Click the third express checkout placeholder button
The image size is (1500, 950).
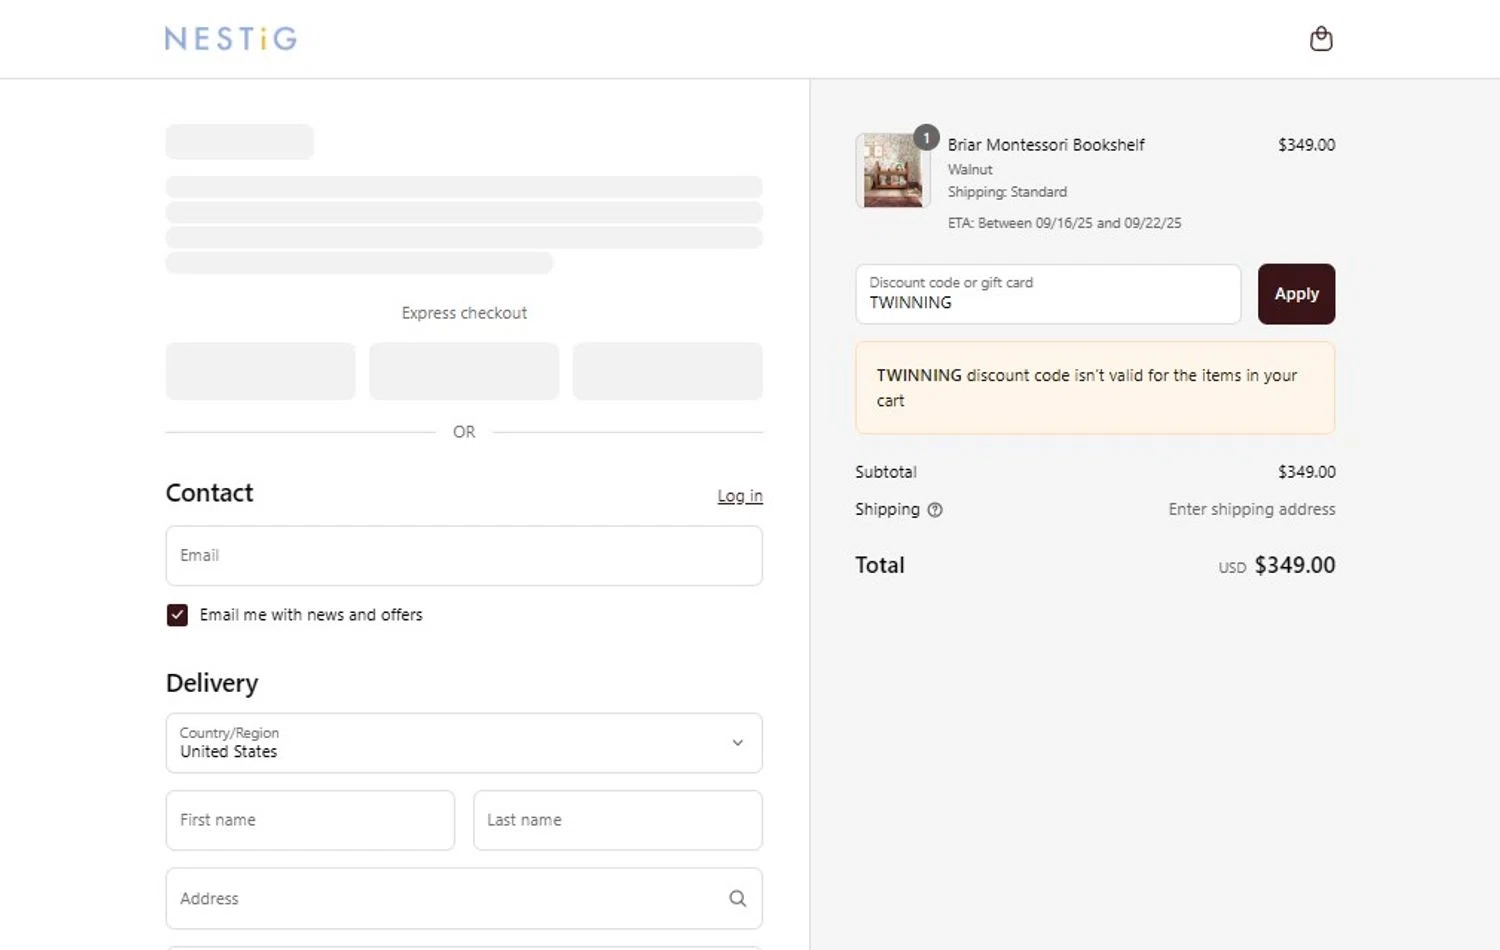[x=667, y=372]
